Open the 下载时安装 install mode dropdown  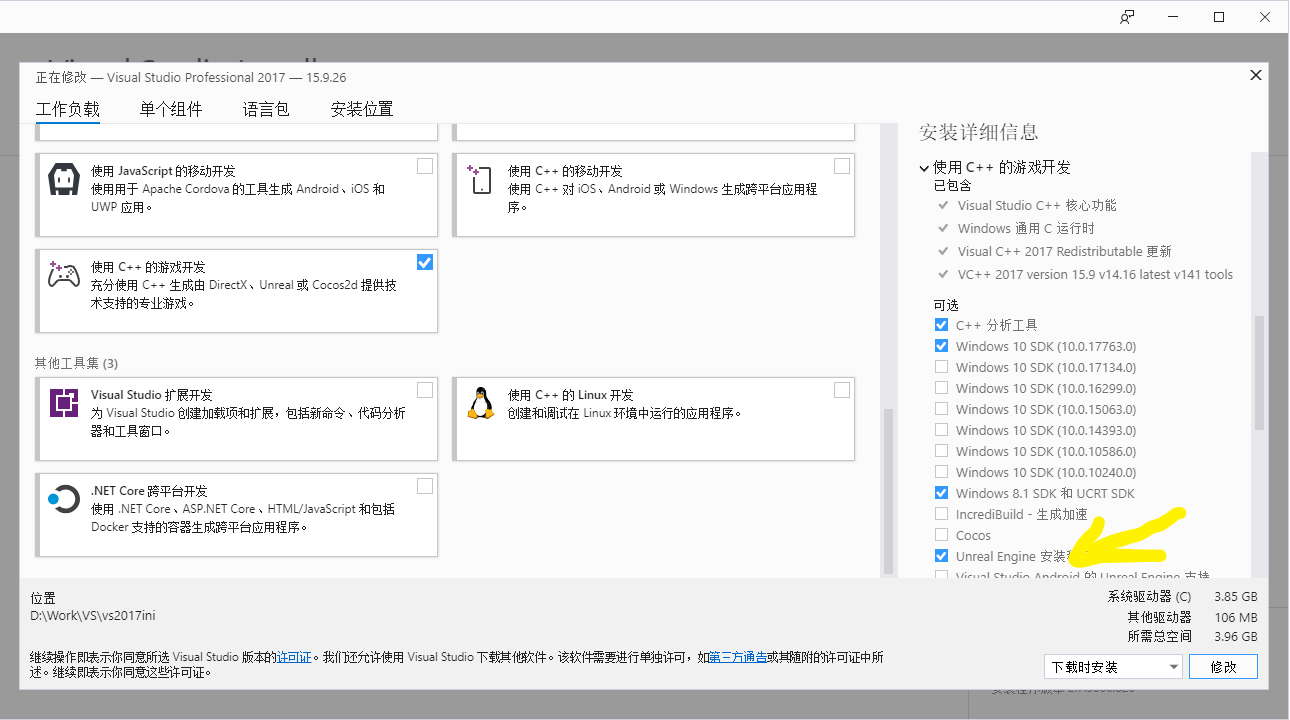pyautogui.click(x=1112, y=667)
